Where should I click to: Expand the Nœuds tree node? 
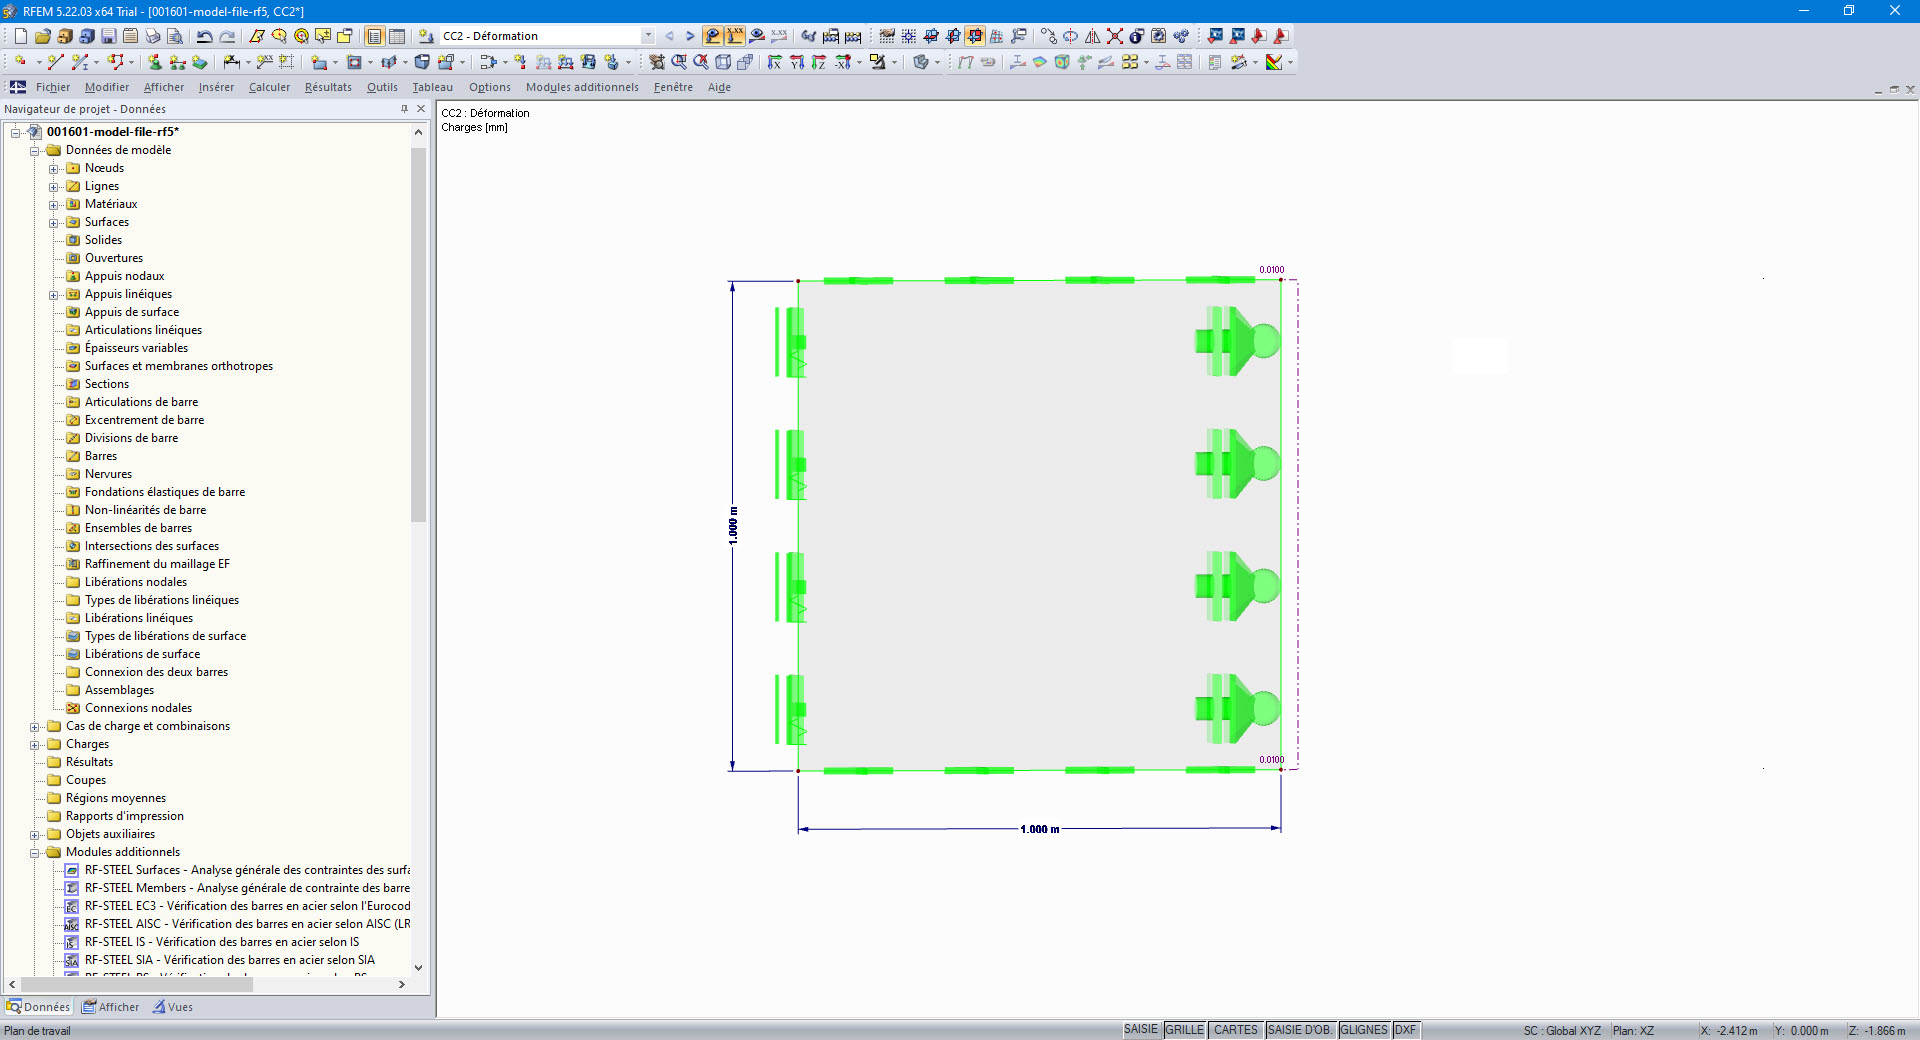[55, 168]
